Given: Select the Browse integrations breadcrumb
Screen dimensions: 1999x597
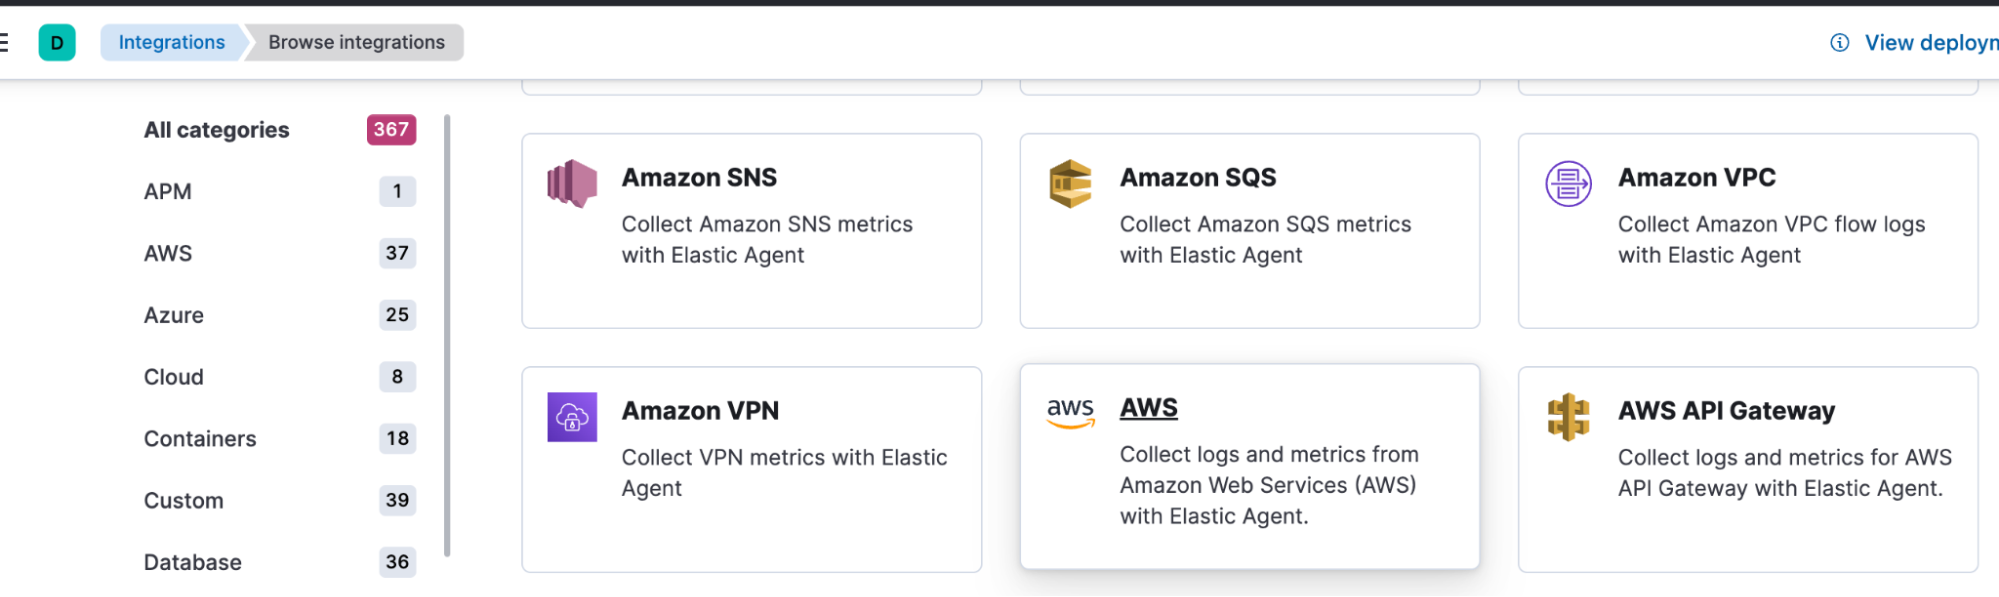Looking at the screenshot, I should point(356,42).
